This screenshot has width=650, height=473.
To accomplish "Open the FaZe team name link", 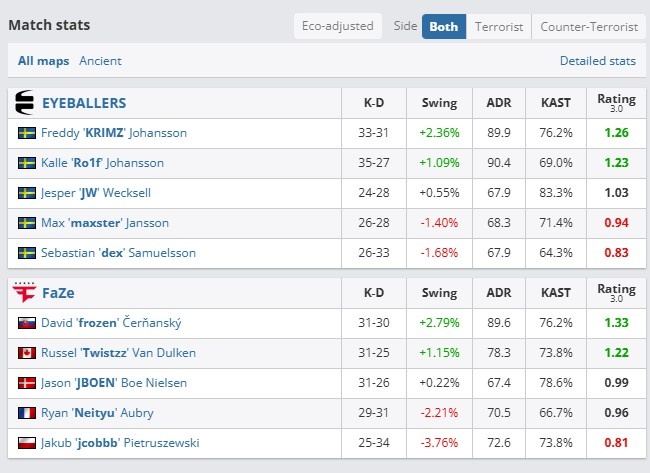I will click(58, 293).
